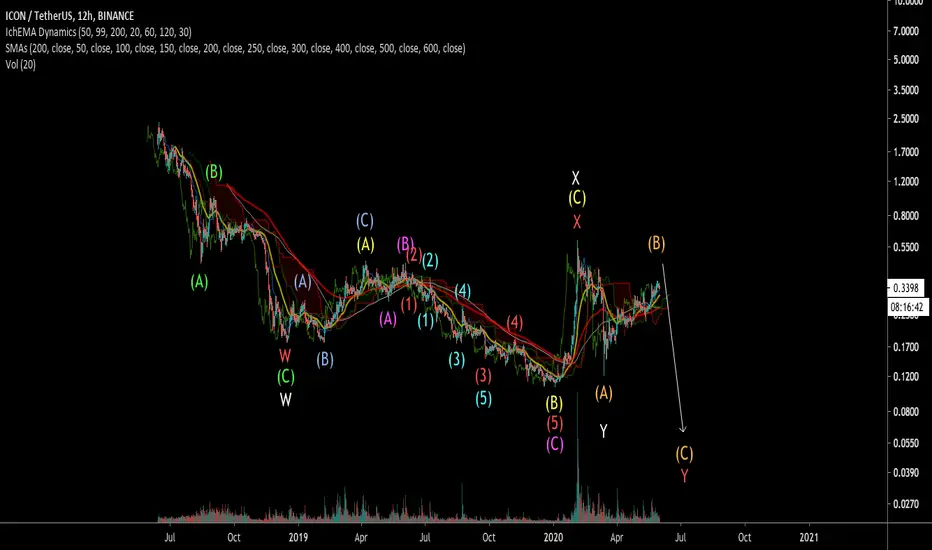Select the red W wave label
This screenshot has height=550, width=932.
(x=285, y=356)
